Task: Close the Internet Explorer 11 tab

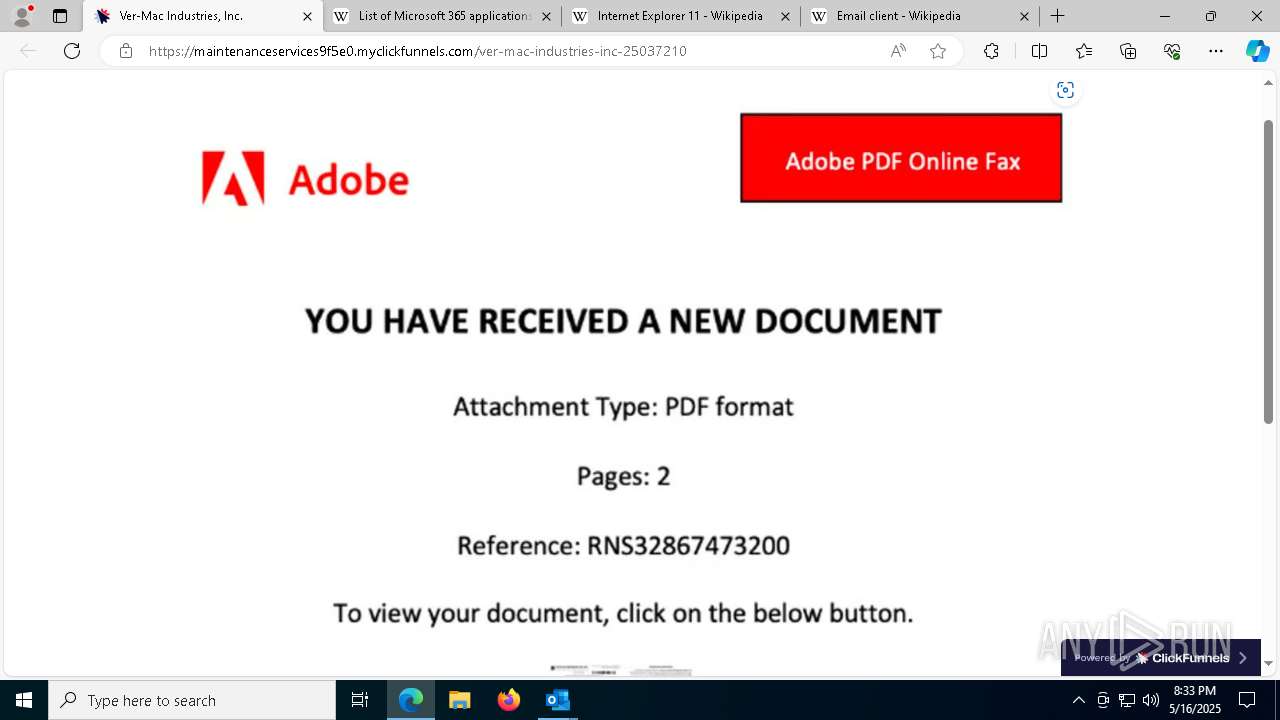Action: (785, 16)
